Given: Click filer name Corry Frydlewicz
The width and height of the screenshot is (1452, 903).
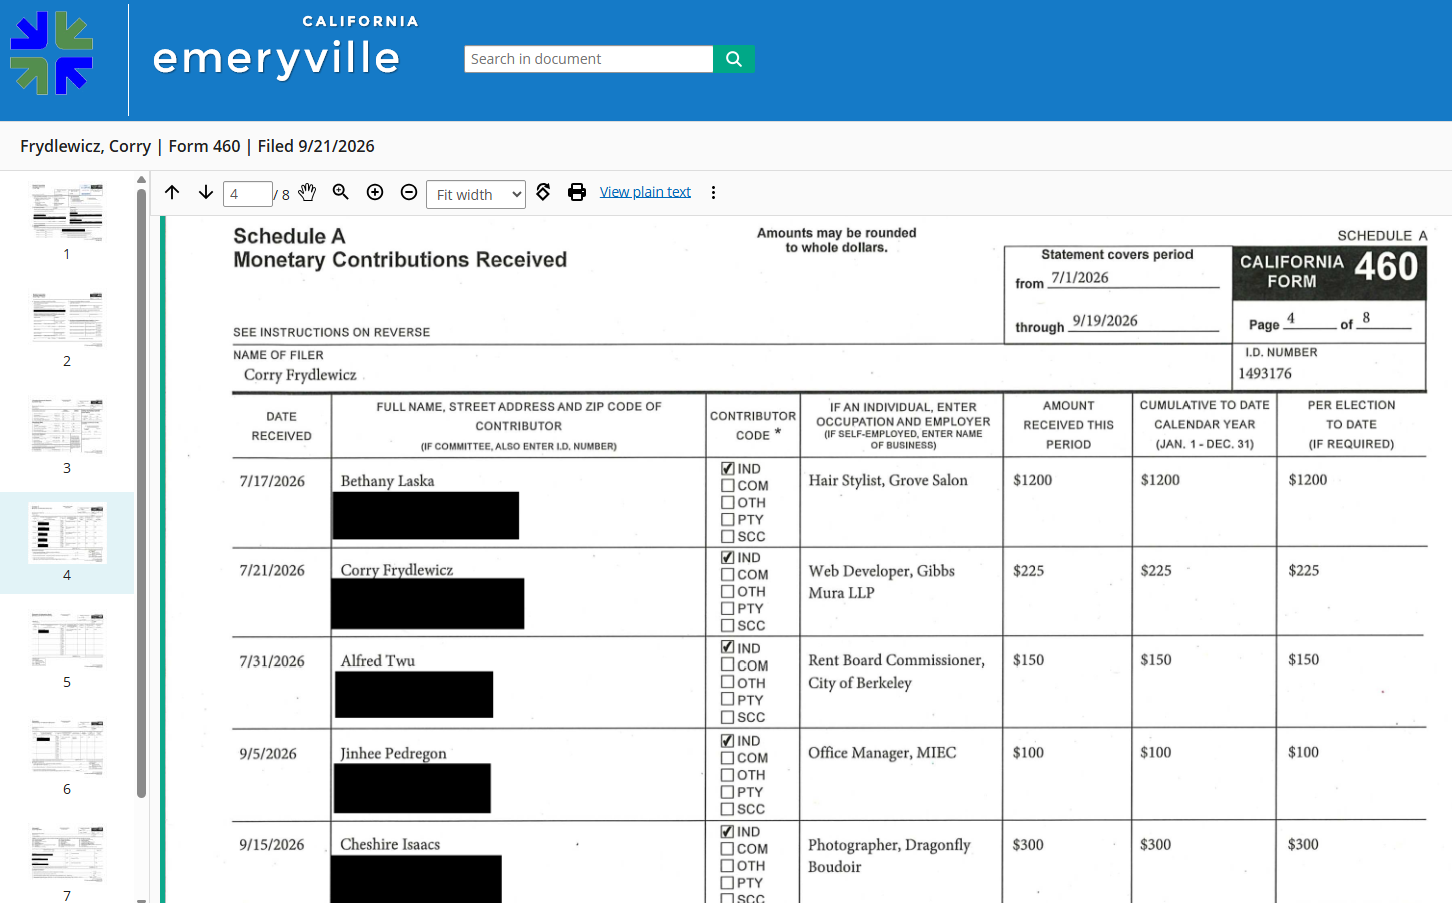Looking at the screenshot, I should coord(300,375).
